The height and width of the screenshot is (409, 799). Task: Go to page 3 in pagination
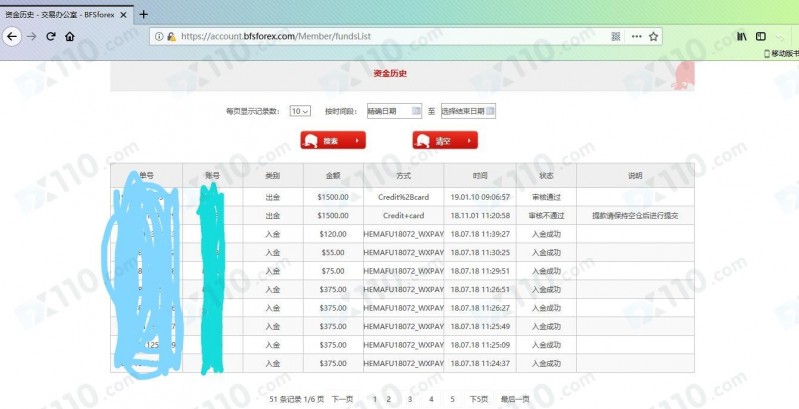coord(410,399)
